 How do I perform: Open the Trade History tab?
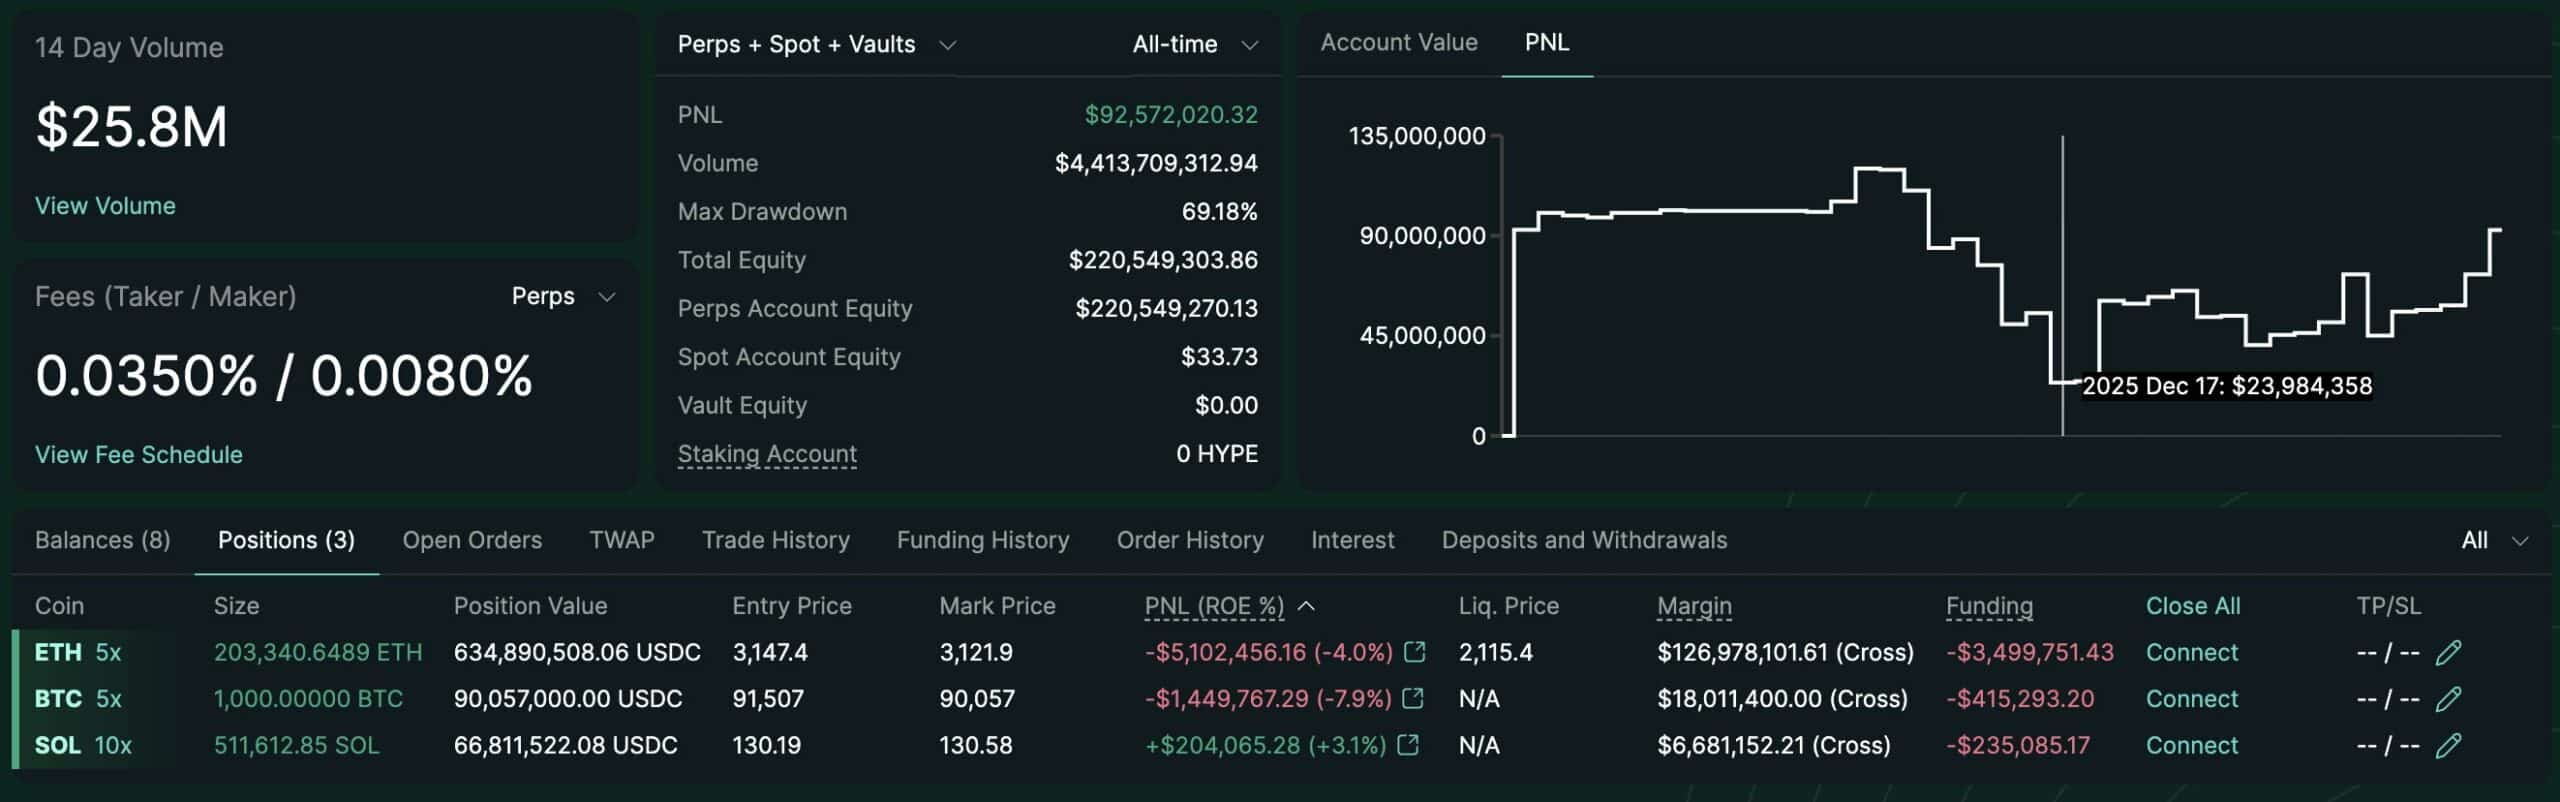tap(775, 540)
